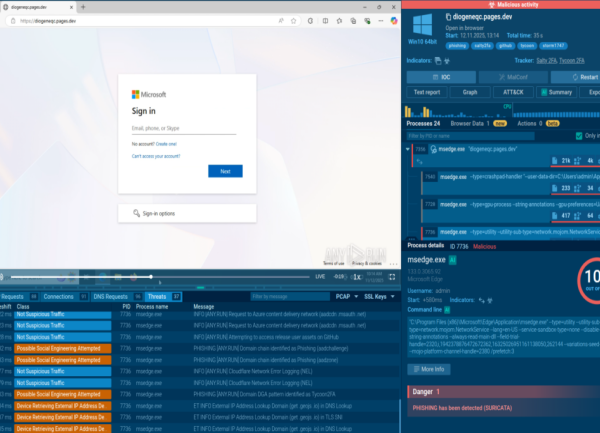Open the Copilot icon in Edge

coord(394,21)
